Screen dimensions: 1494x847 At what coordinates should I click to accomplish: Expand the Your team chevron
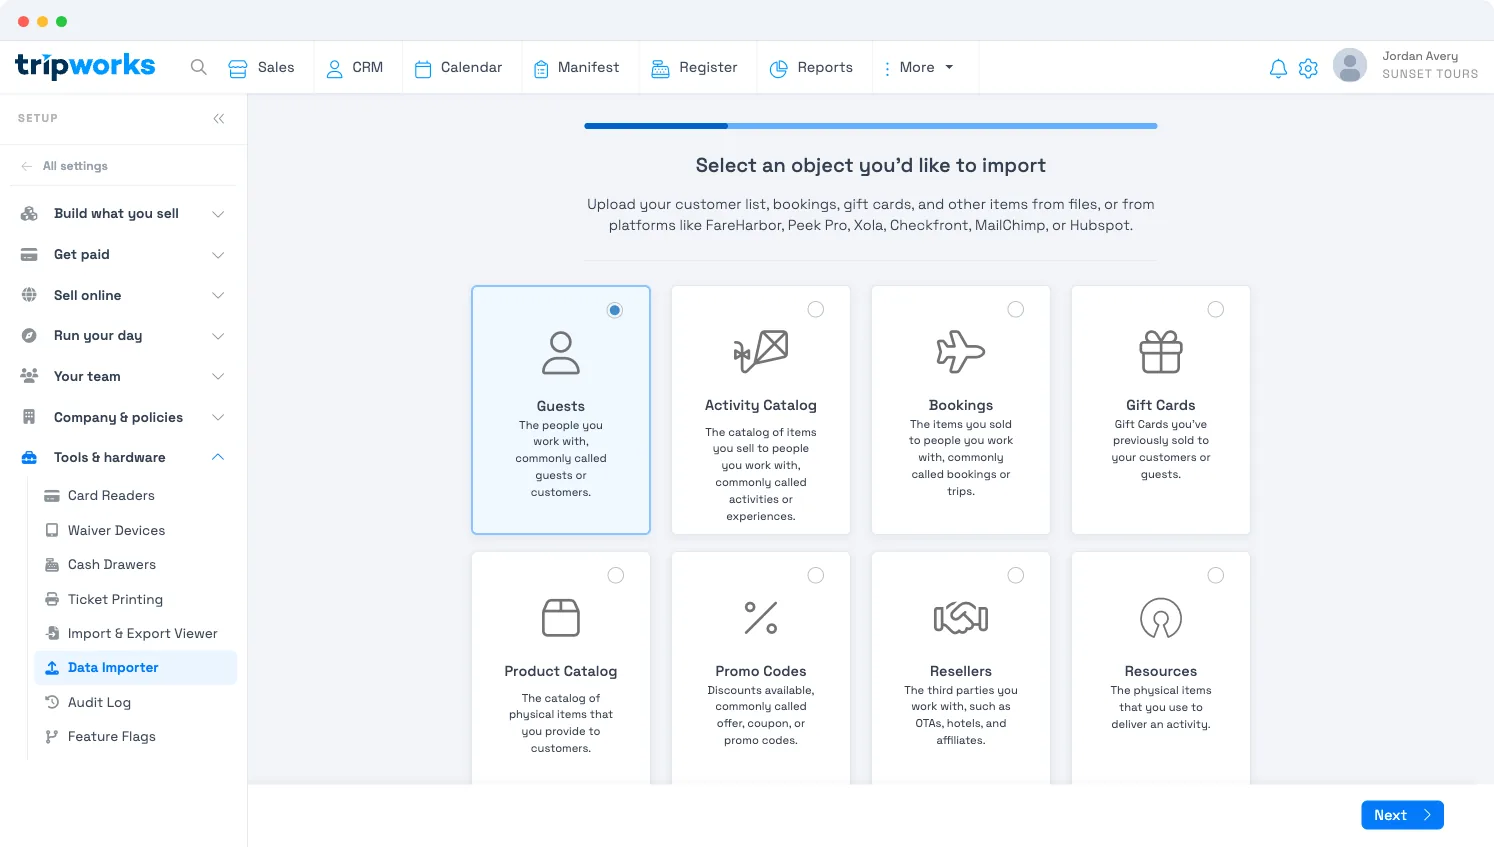pos(218,376)
